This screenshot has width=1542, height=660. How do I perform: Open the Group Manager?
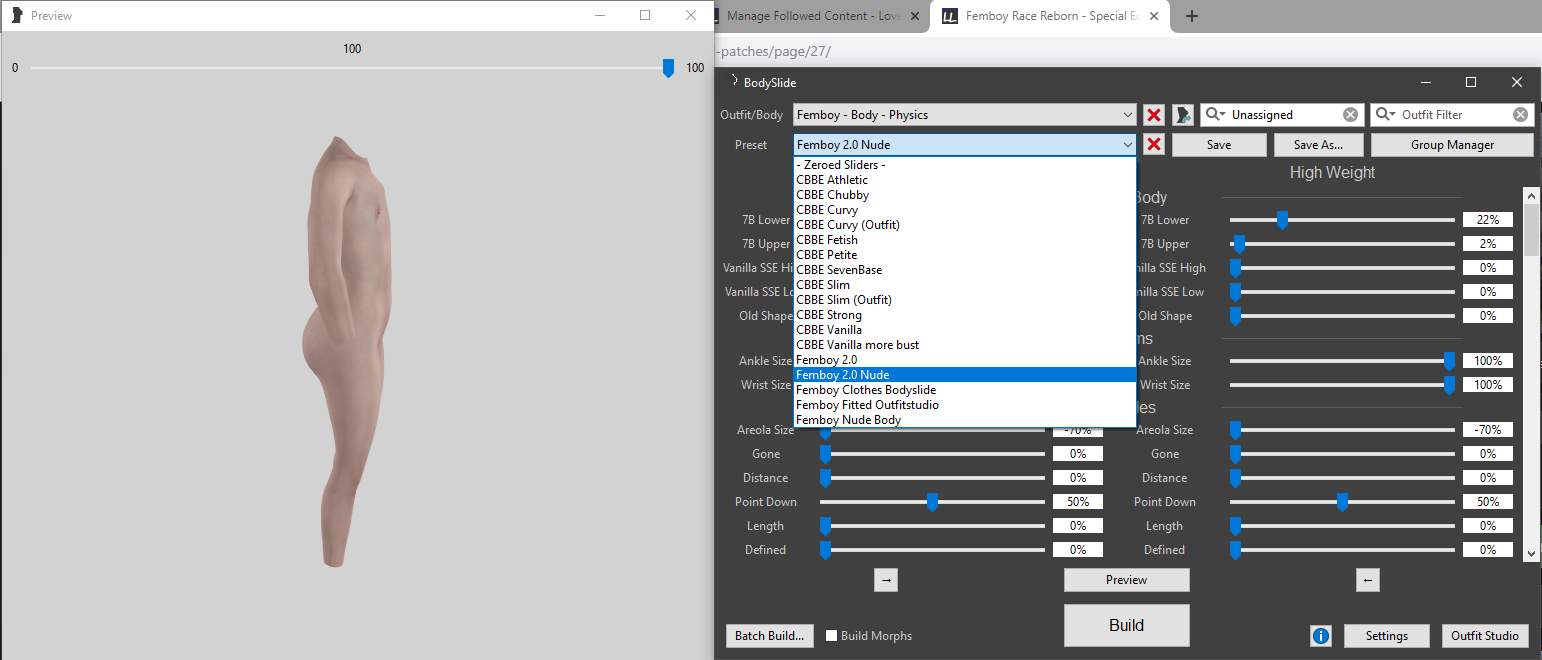1452,145
